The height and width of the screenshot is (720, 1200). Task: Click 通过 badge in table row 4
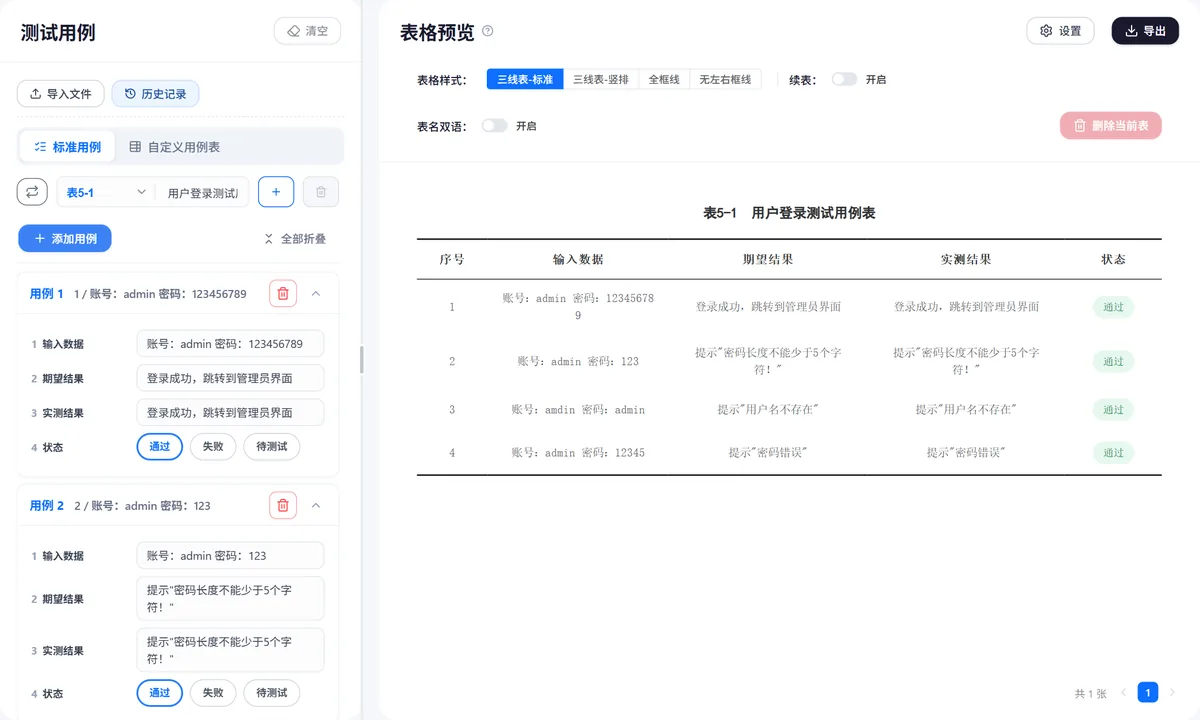(x=1113, y=453)
